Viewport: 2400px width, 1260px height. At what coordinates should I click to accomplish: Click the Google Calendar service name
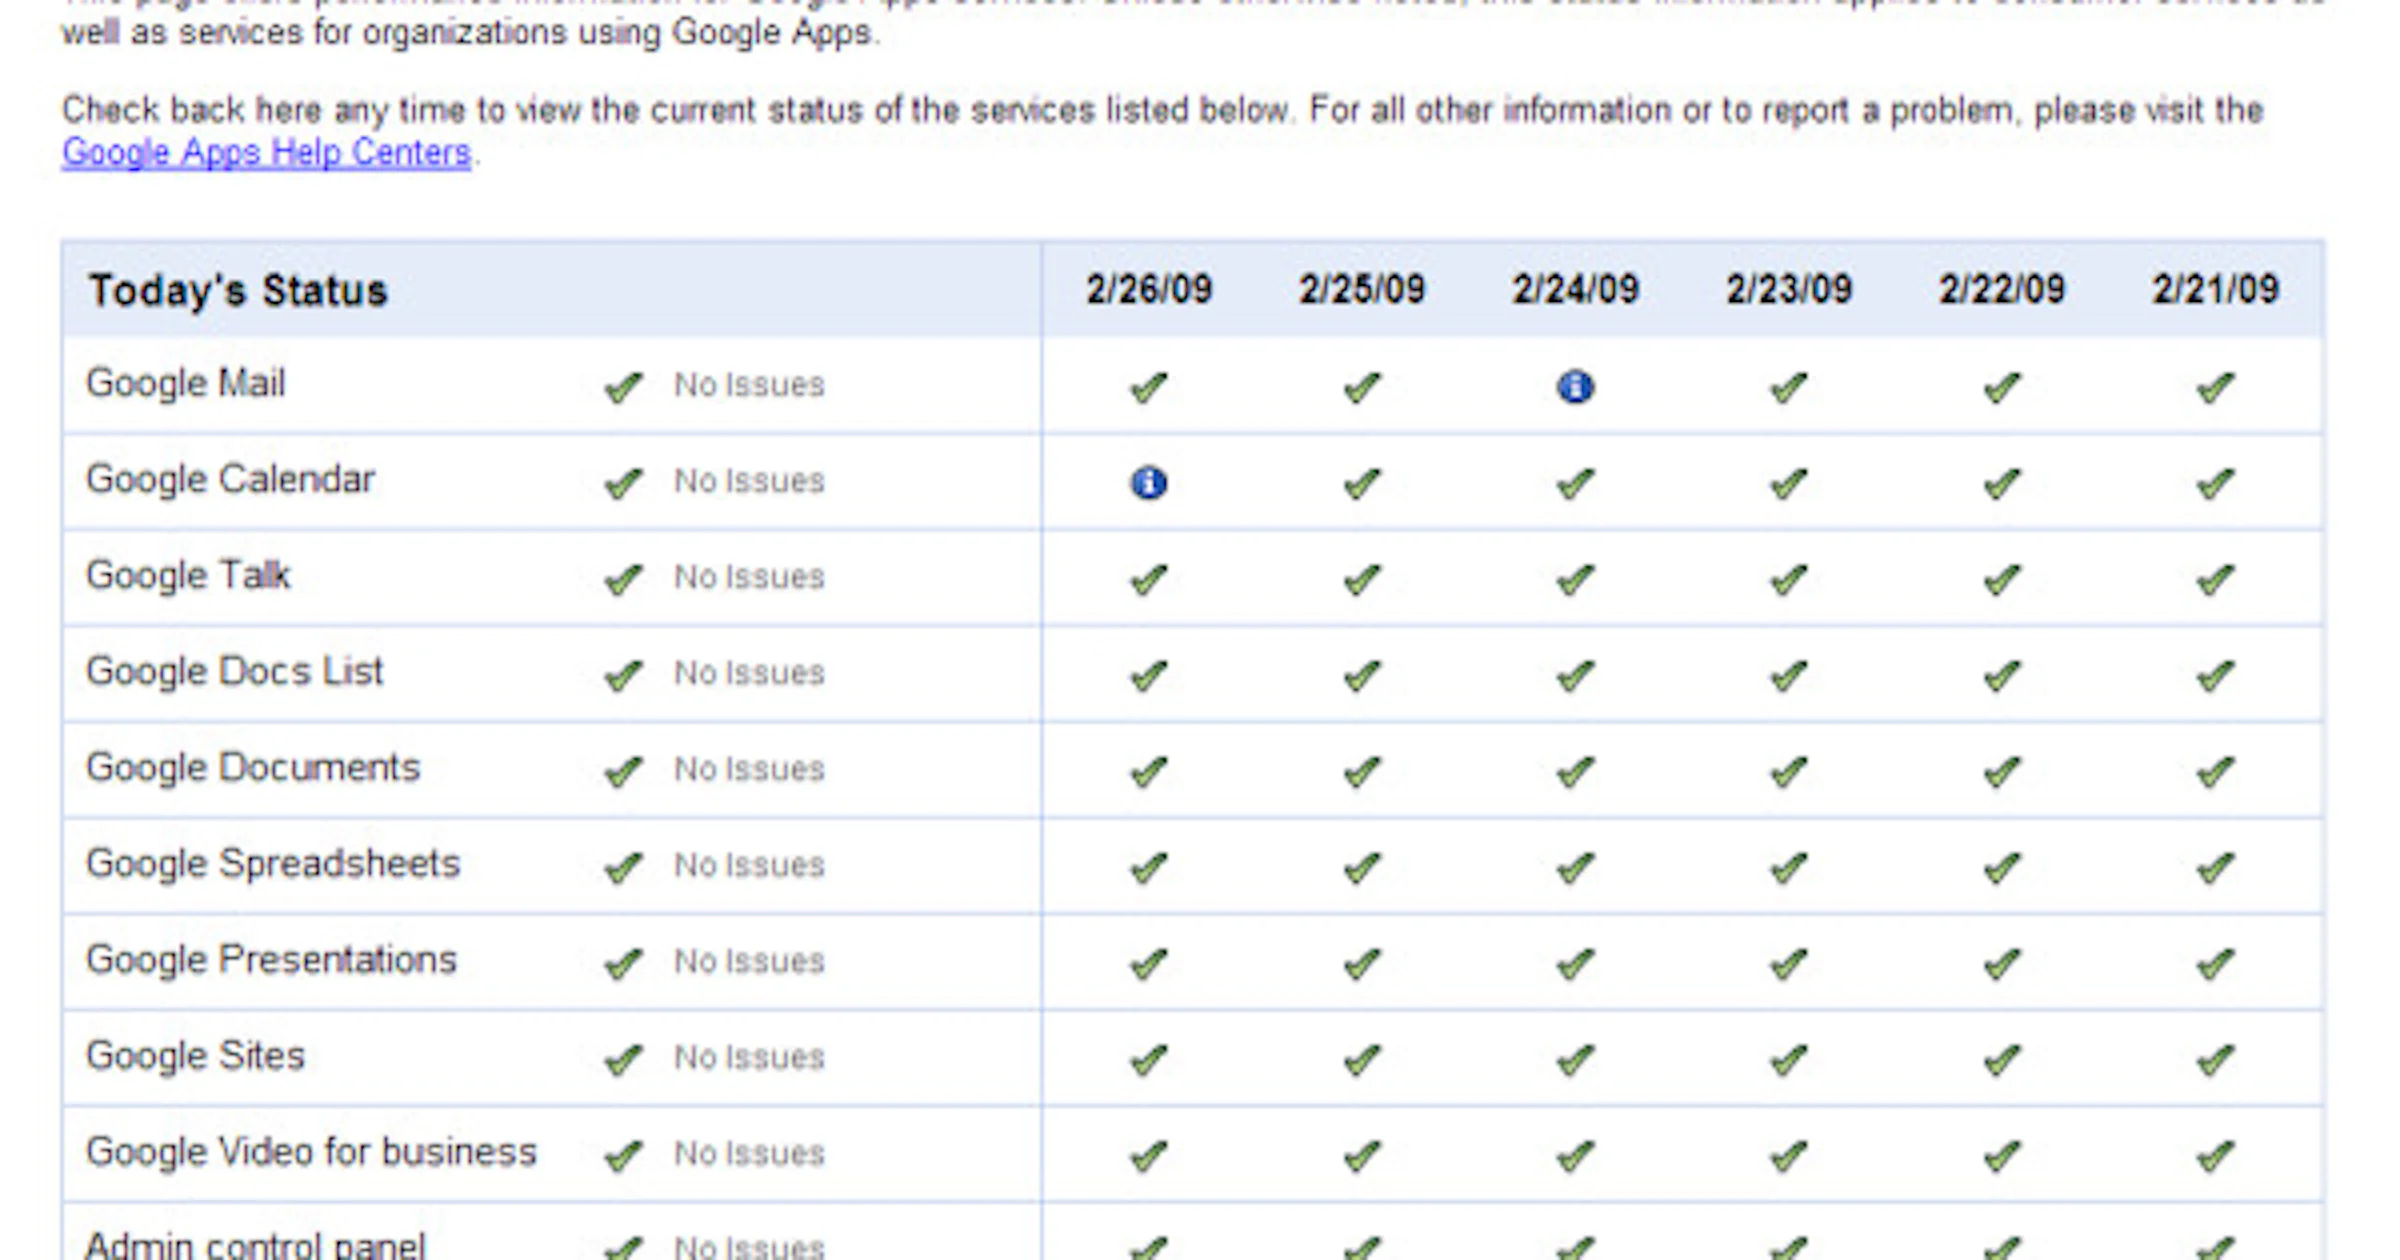point(231,479)
